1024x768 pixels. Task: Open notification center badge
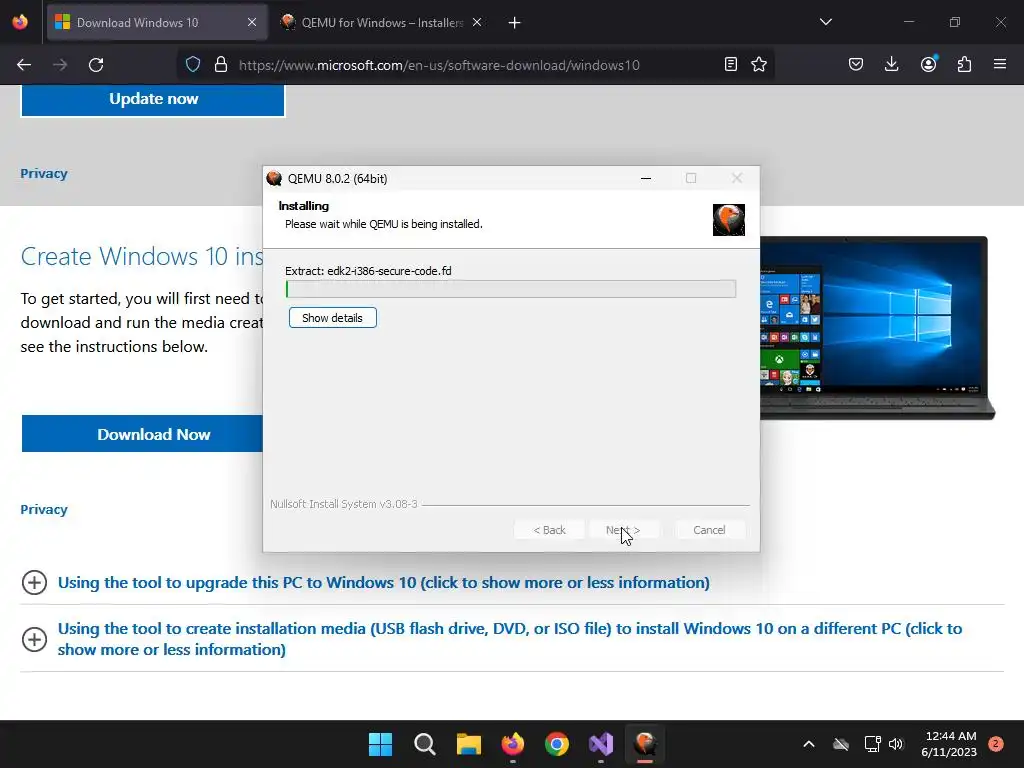(996, 744)
